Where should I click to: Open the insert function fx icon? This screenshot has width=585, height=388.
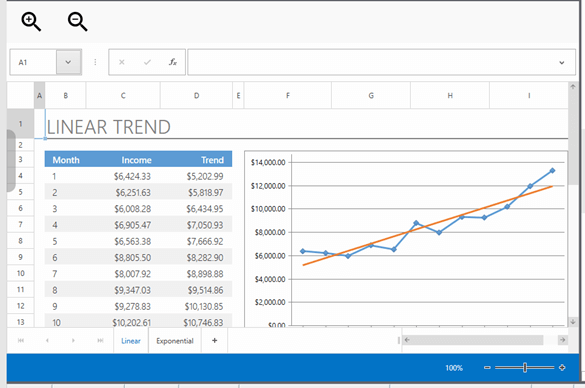coord(173,62)
